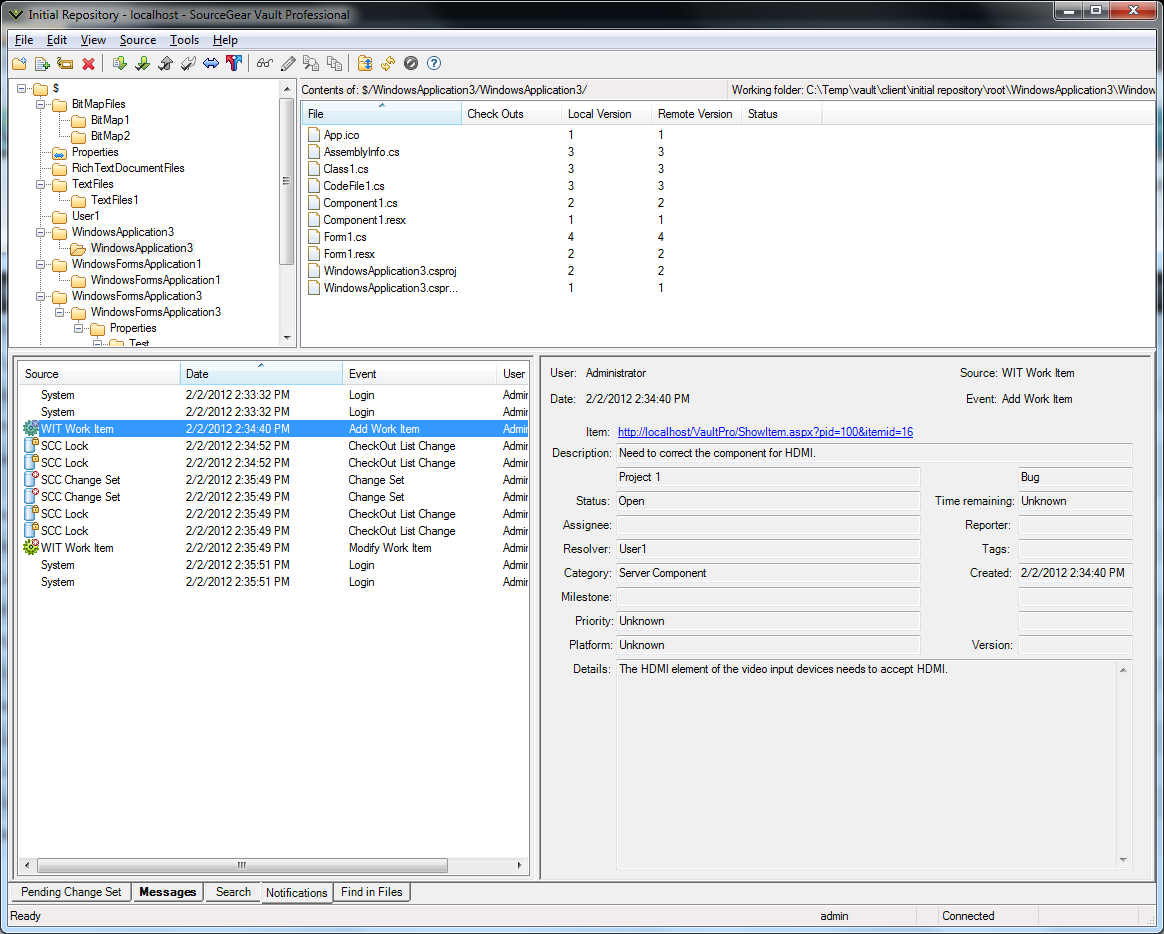Click the pencil Edit File icon
The width and height of the screenshot is (1164, 934).
tap(288, 64)
